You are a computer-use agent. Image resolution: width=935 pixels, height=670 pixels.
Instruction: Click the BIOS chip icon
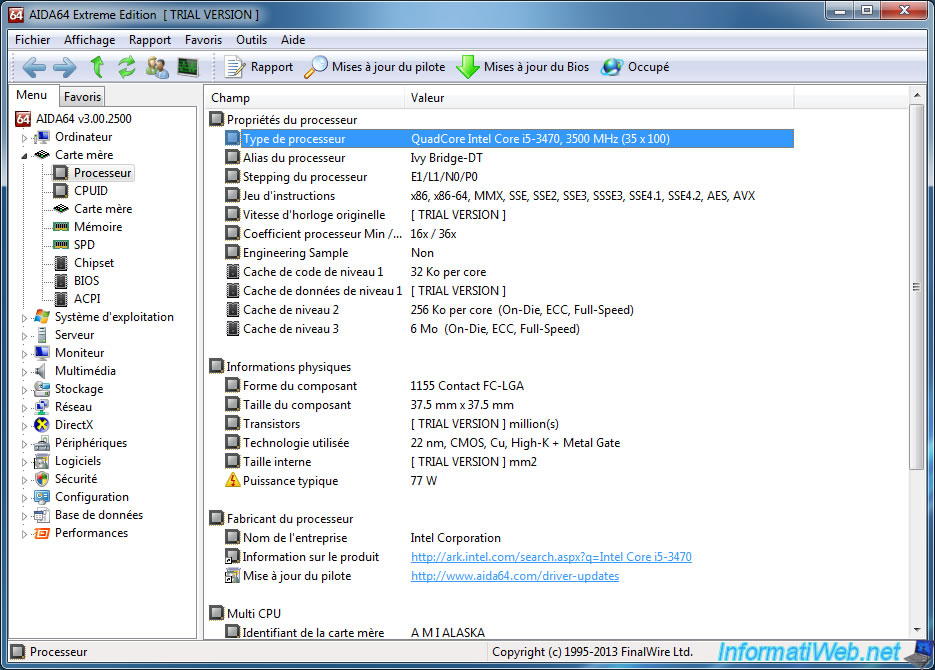[61, 281]
